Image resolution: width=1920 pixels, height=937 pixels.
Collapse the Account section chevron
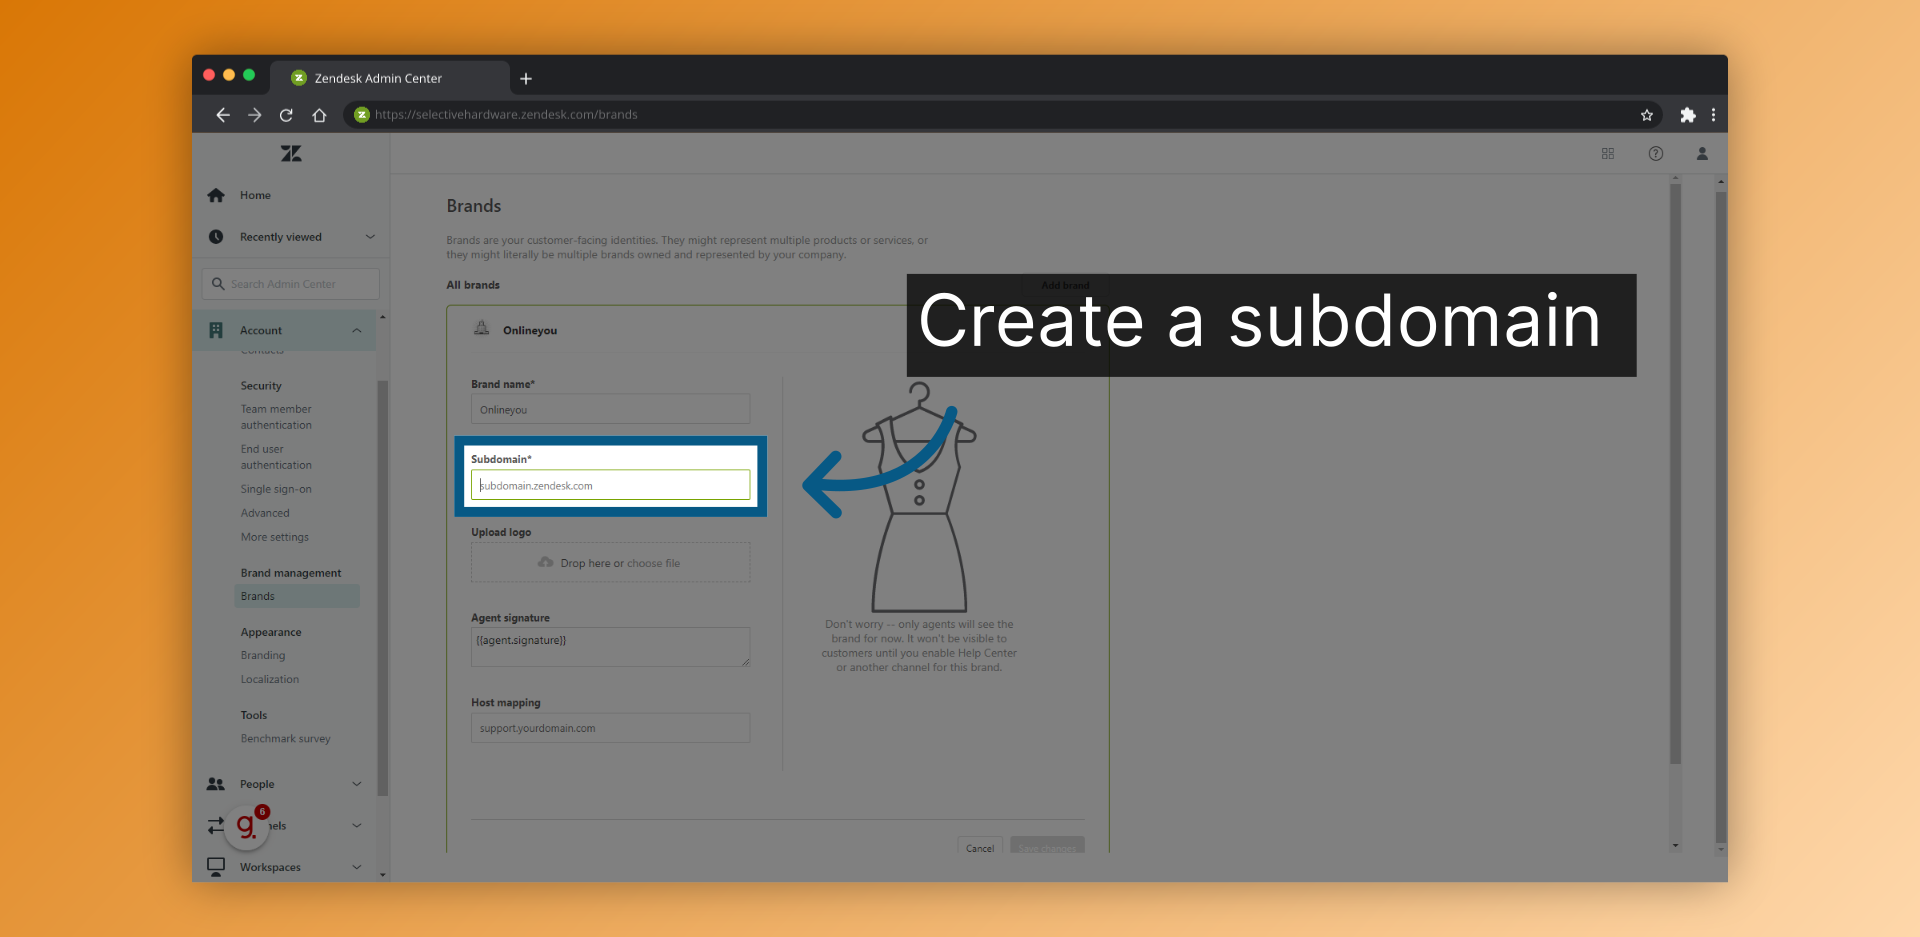[x=357, y=330]
